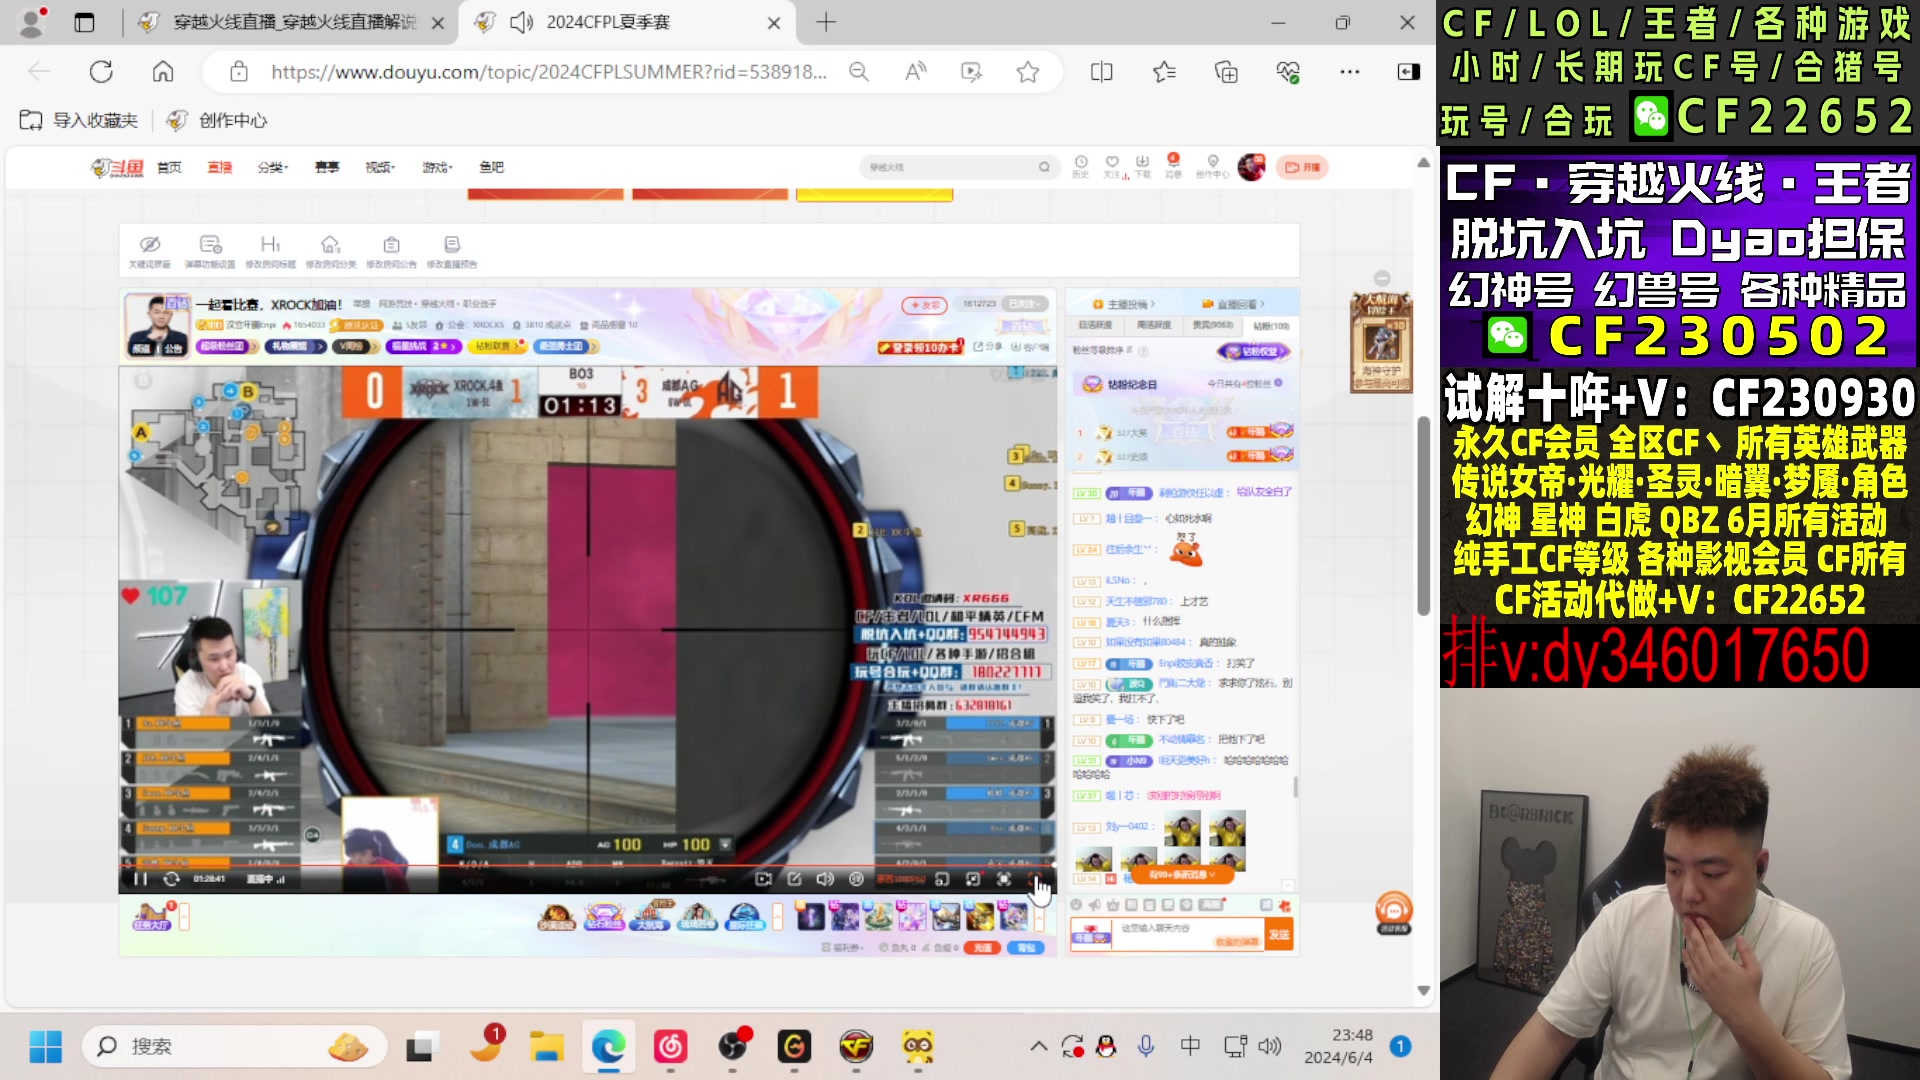The height and width of the screenshot is (1080, 1920).
Task: Expand the 主播投稿 section
Action: click(x=1125, y=304)
